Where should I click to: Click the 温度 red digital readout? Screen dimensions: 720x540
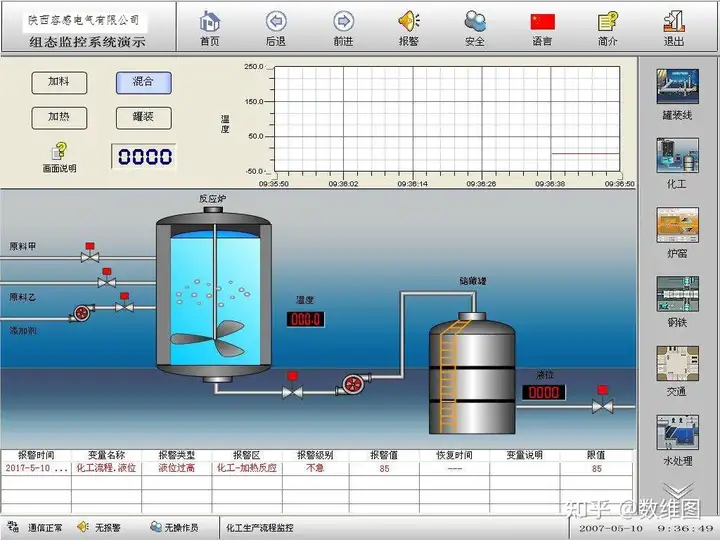tap(306, 319)
